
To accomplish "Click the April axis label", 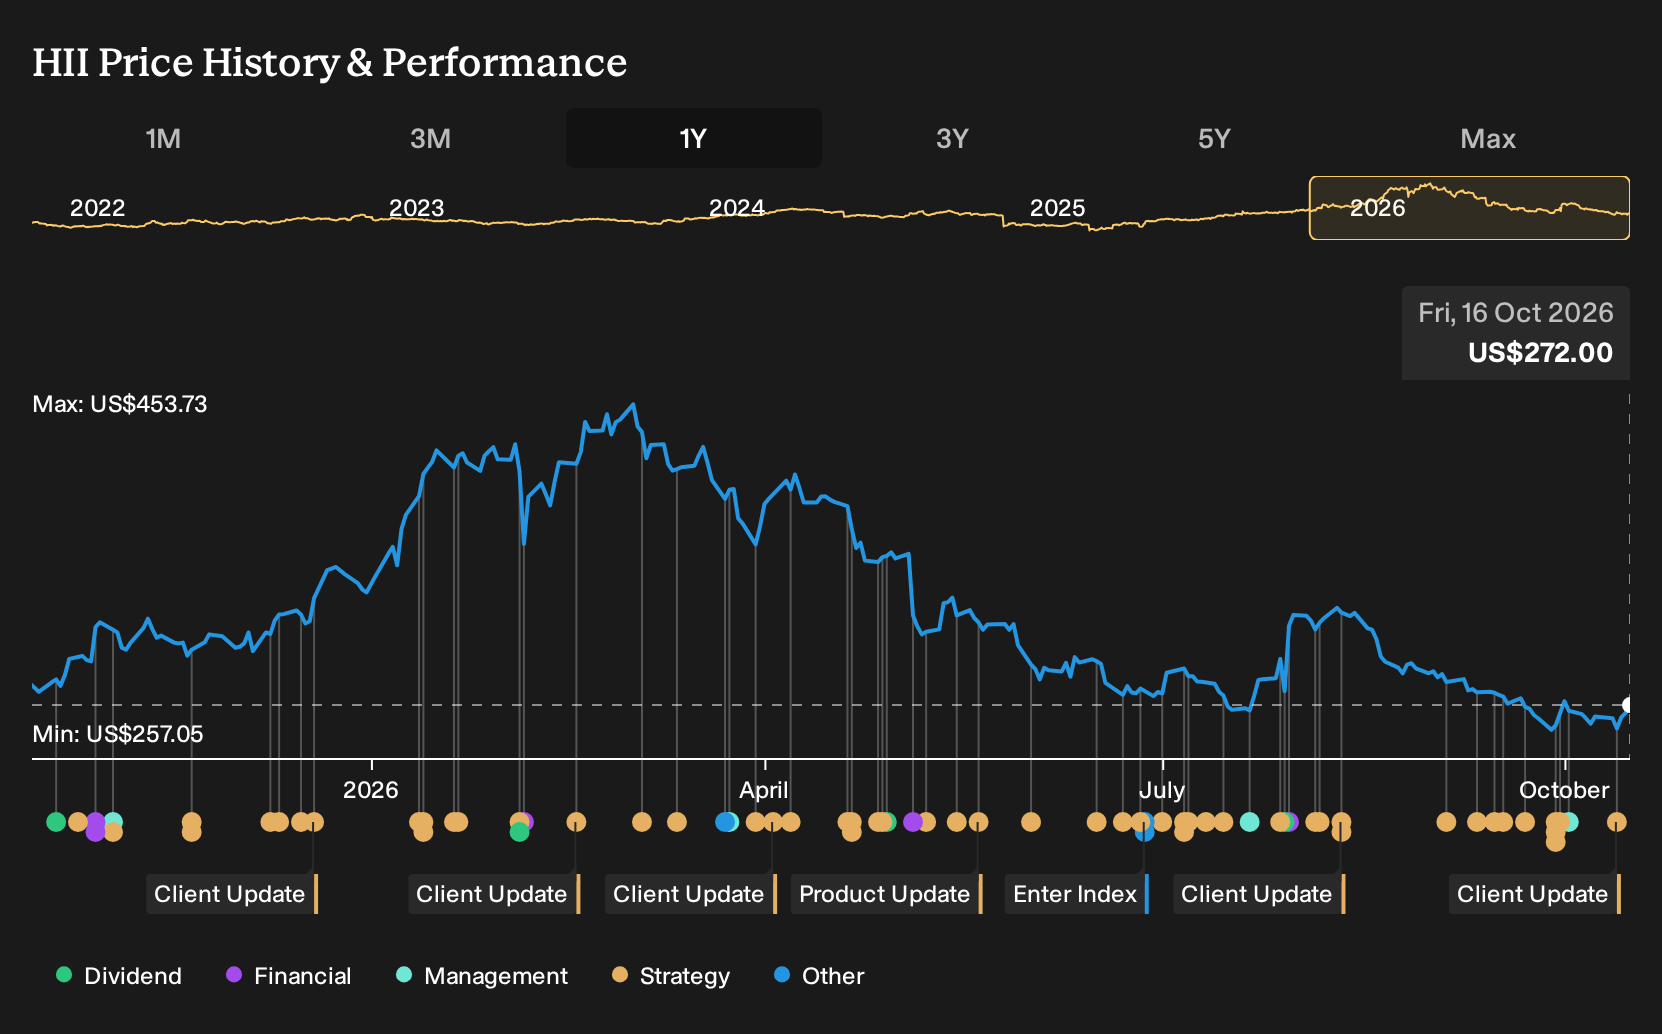I will click(x=764, y=790).
